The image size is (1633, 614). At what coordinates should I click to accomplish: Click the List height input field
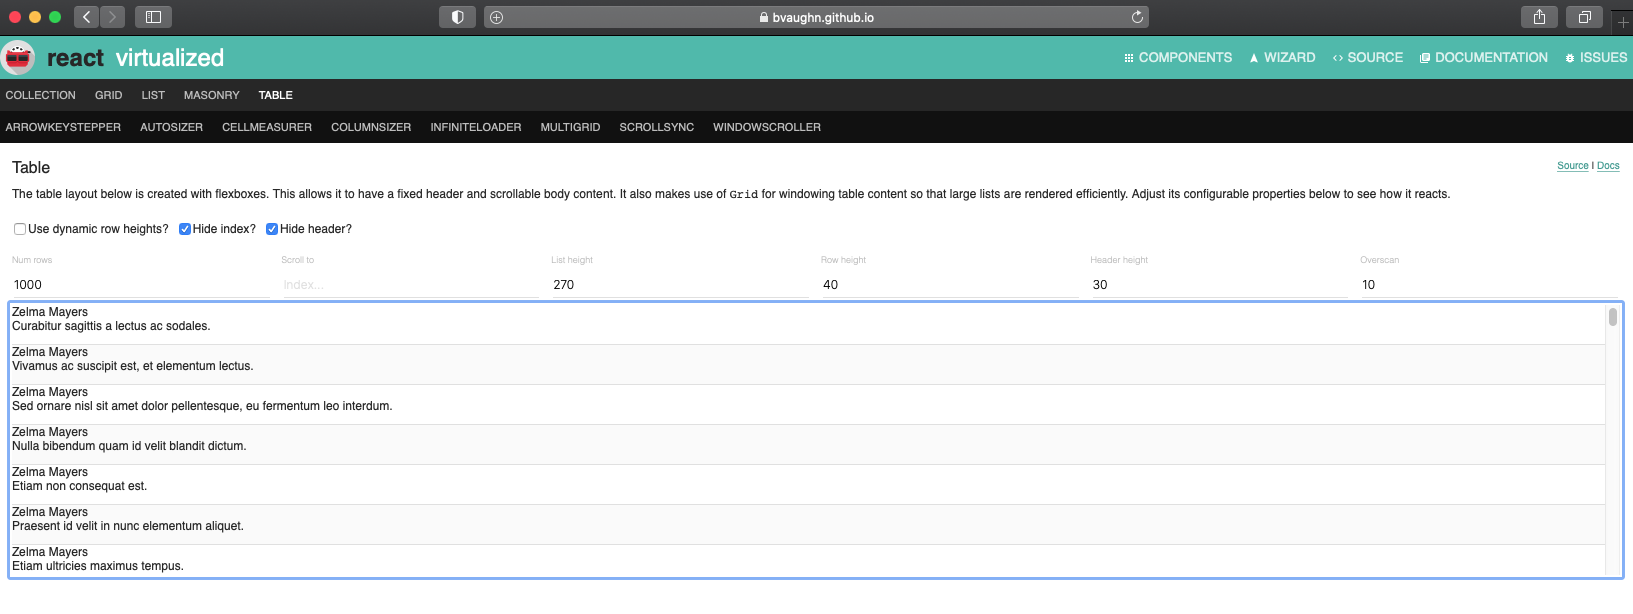[680, 285]
